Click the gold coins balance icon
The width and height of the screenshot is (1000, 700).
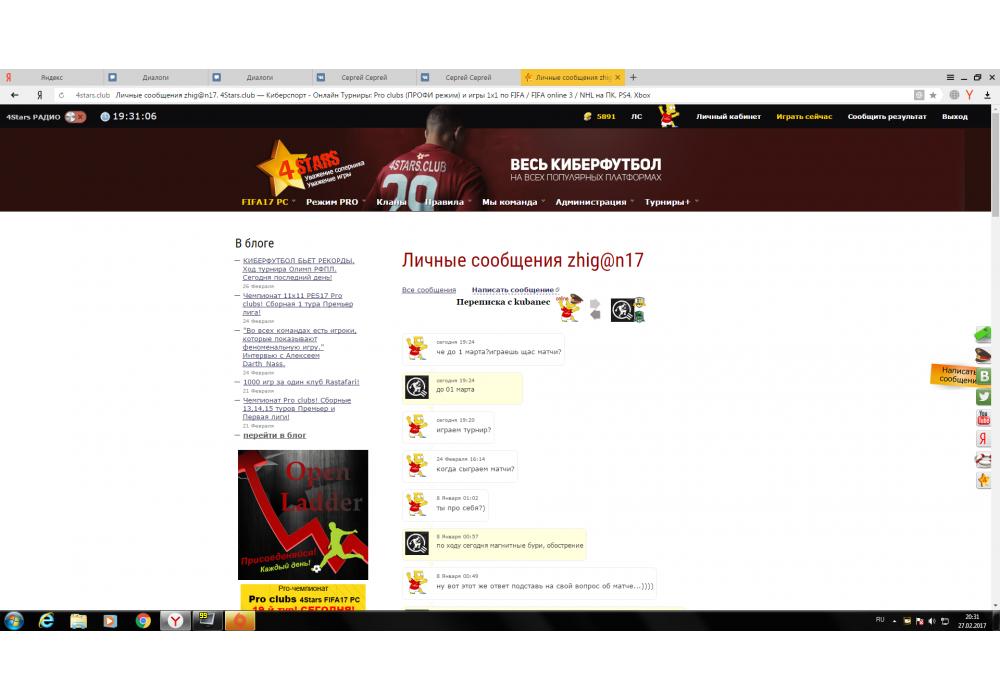589,117
